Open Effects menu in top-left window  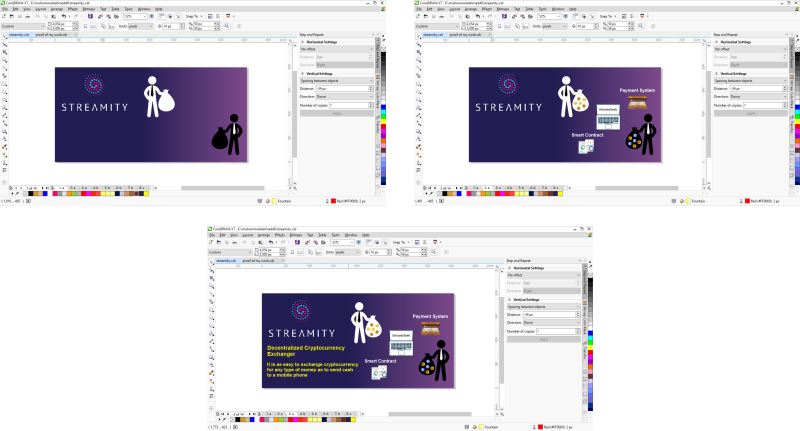(73, 9)
